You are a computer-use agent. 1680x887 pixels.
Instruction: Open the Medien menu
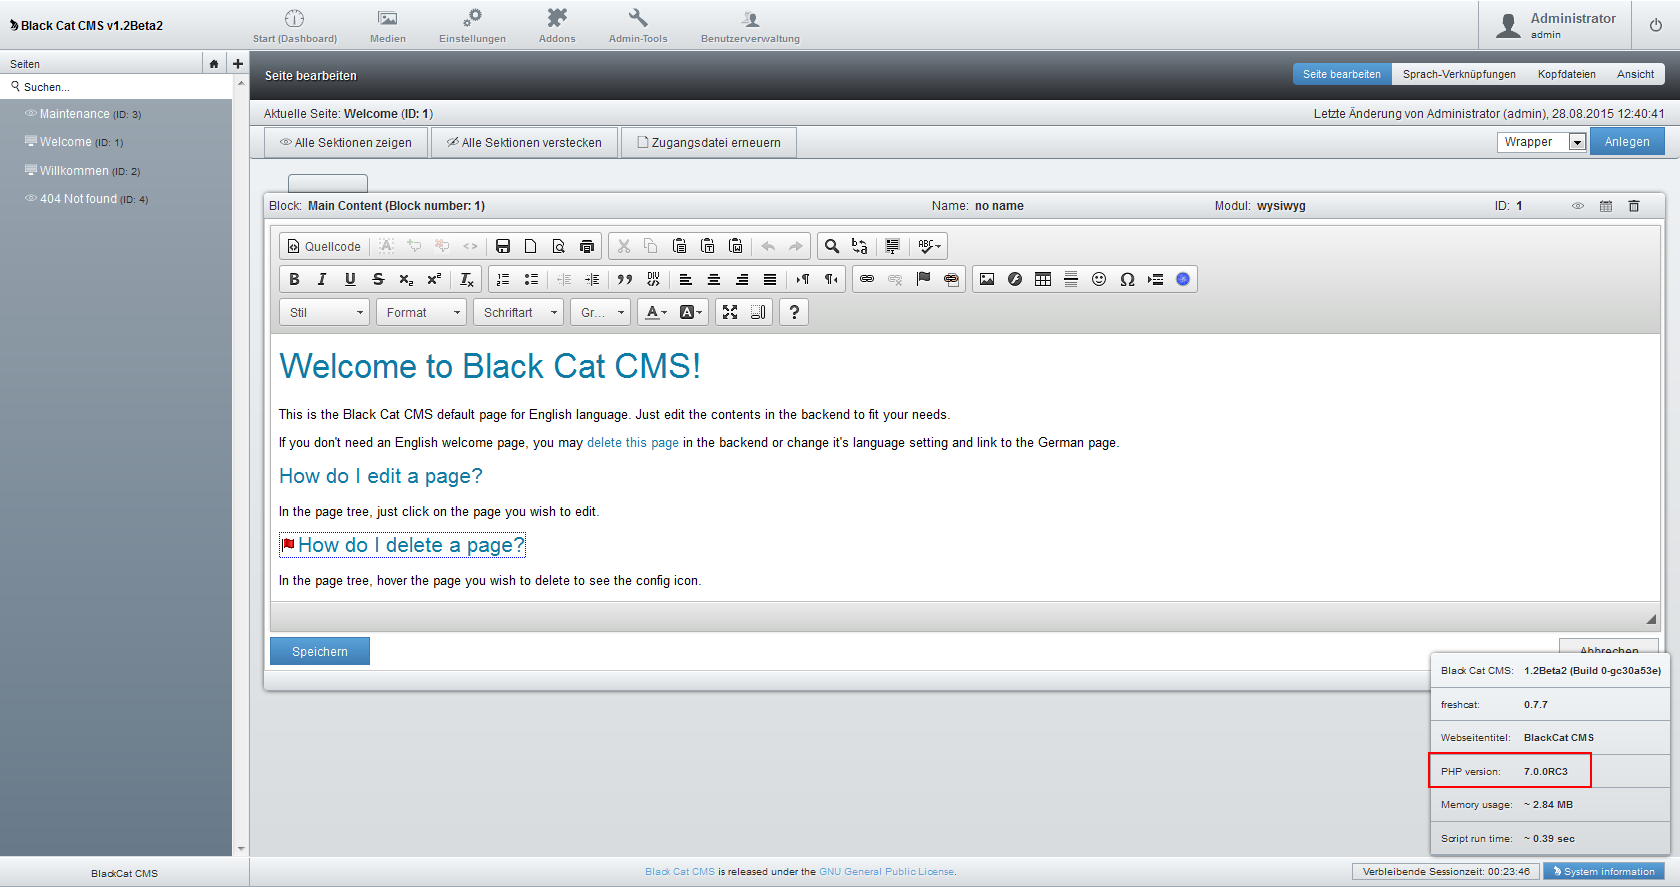pos(388,26)
